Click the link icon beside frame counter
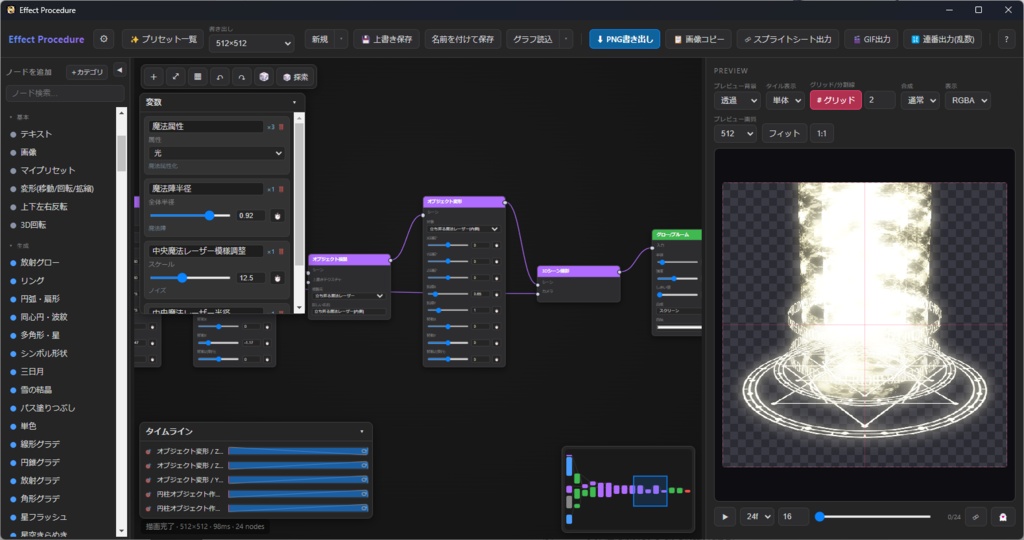This screenshot has height=540, width=1024. pyautogui.click(x=976, y=516)
